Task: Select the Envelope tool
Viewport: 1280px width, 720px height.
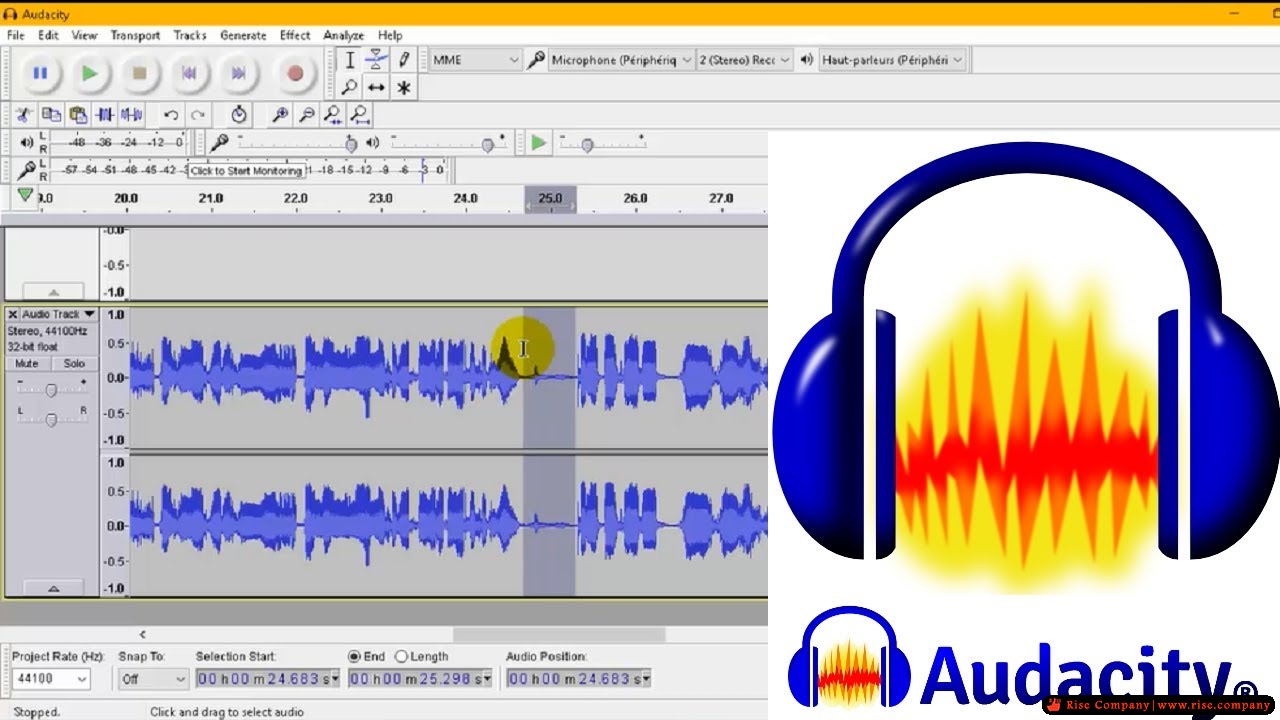Action: pos(376,60)
